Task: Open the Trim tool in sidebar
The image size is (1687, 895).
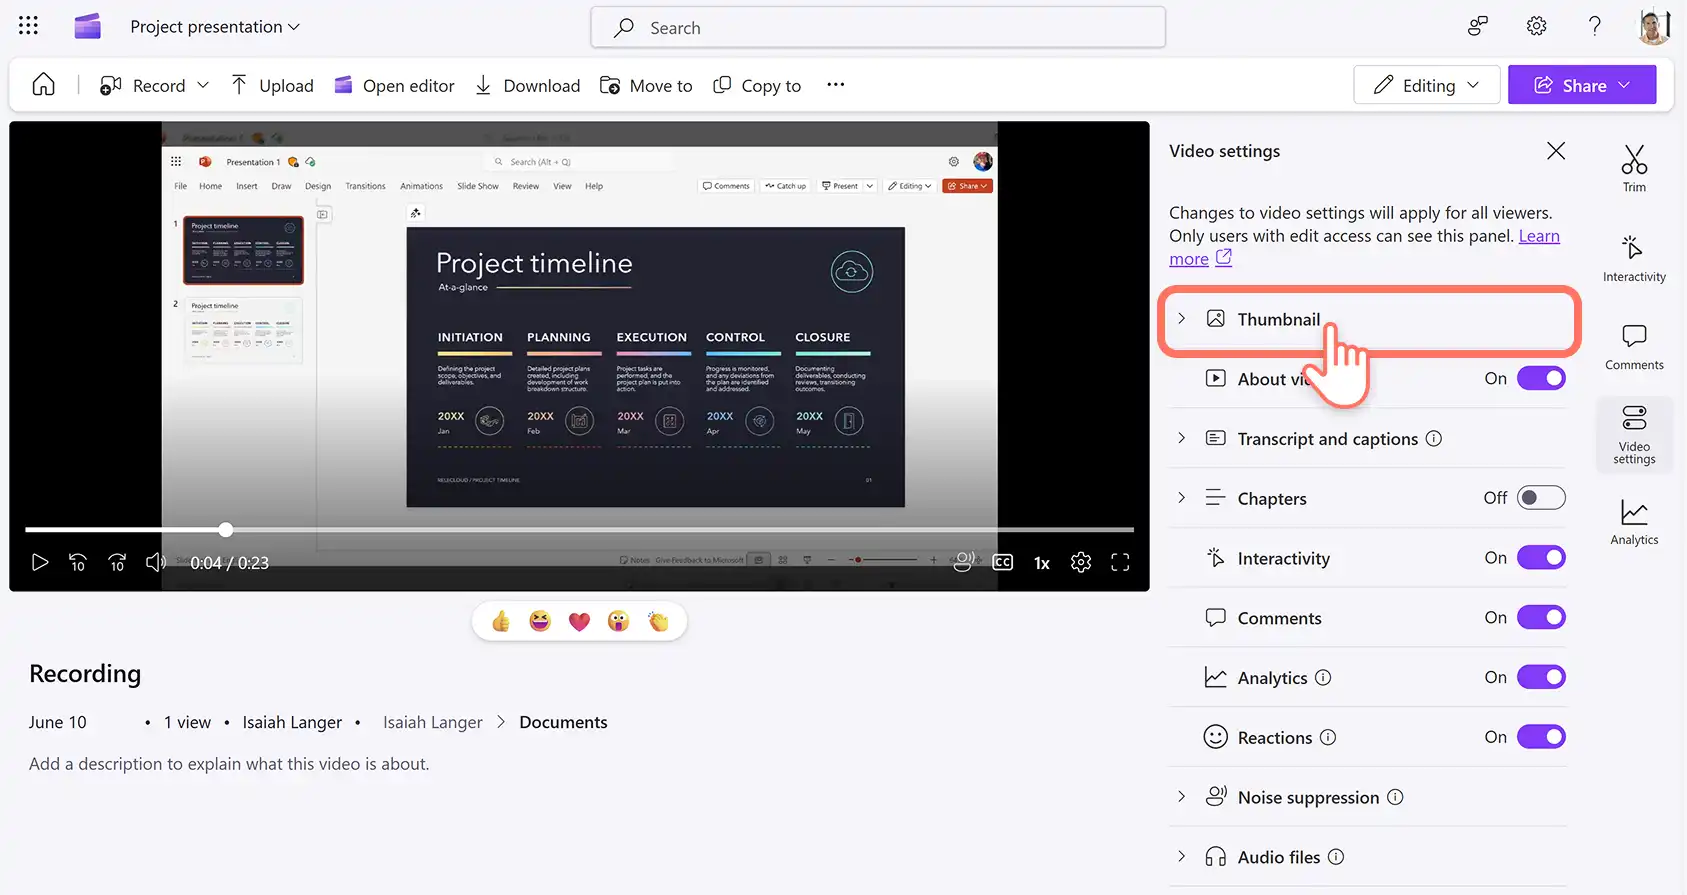Action: tap(1634, 168)
